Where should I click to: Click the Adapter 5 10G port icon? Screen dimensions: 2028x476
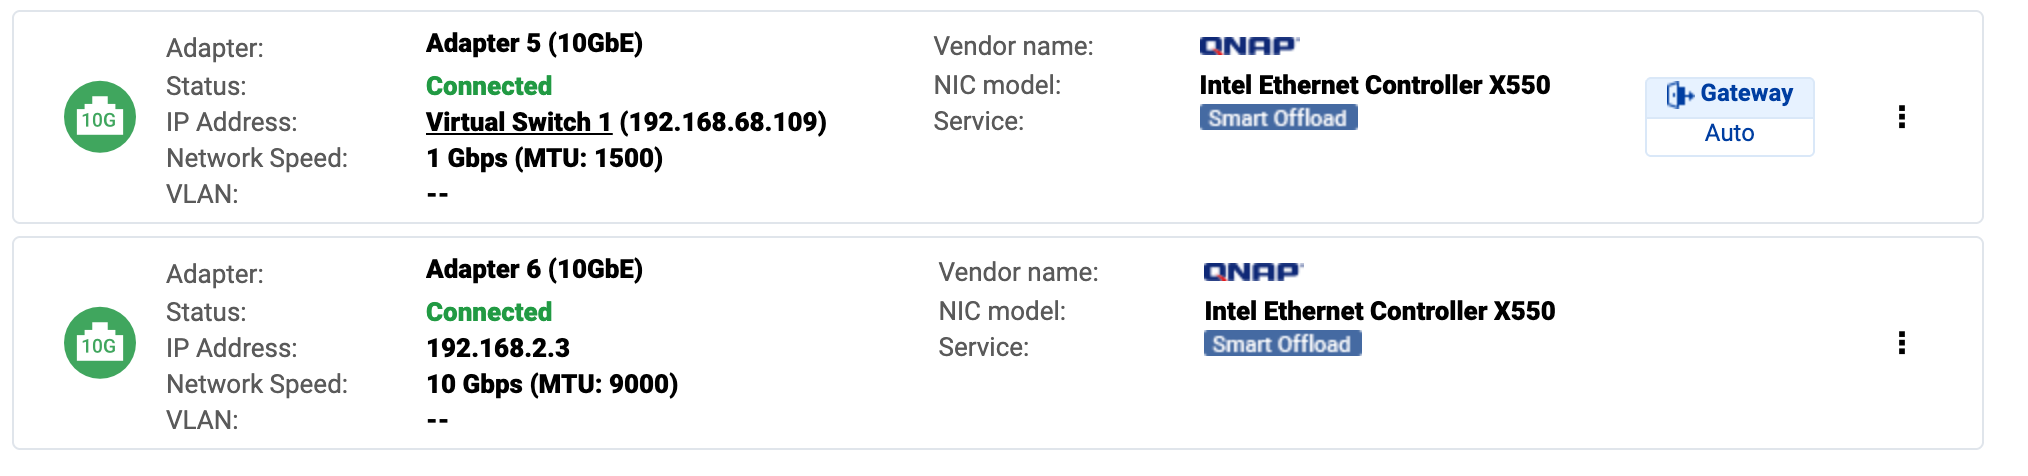(99, 117)
